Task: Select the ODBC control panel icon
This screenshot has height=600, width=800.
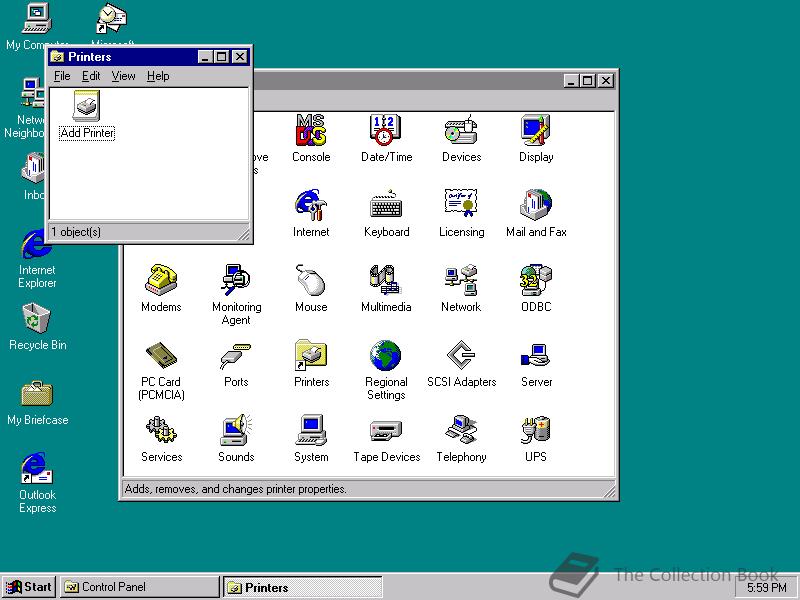Action: point(536,280)
